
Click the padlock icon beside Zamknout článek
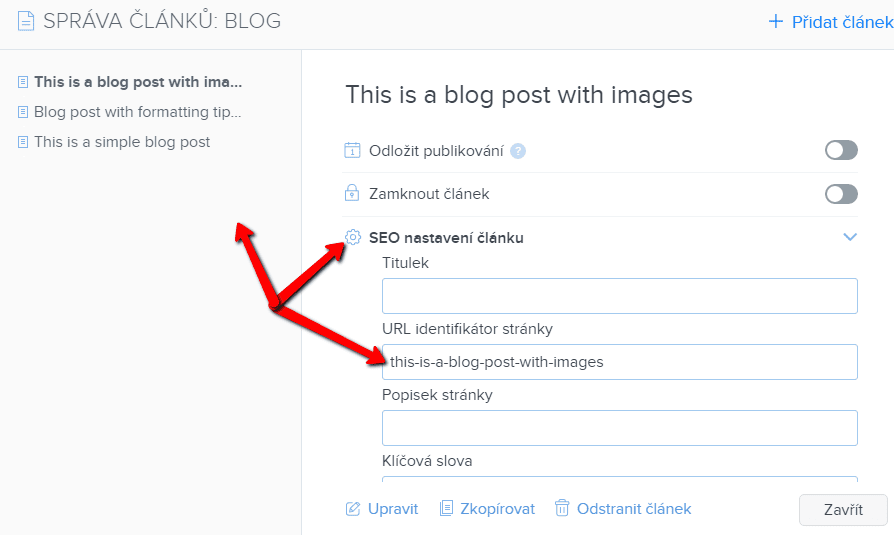point(352,193)
